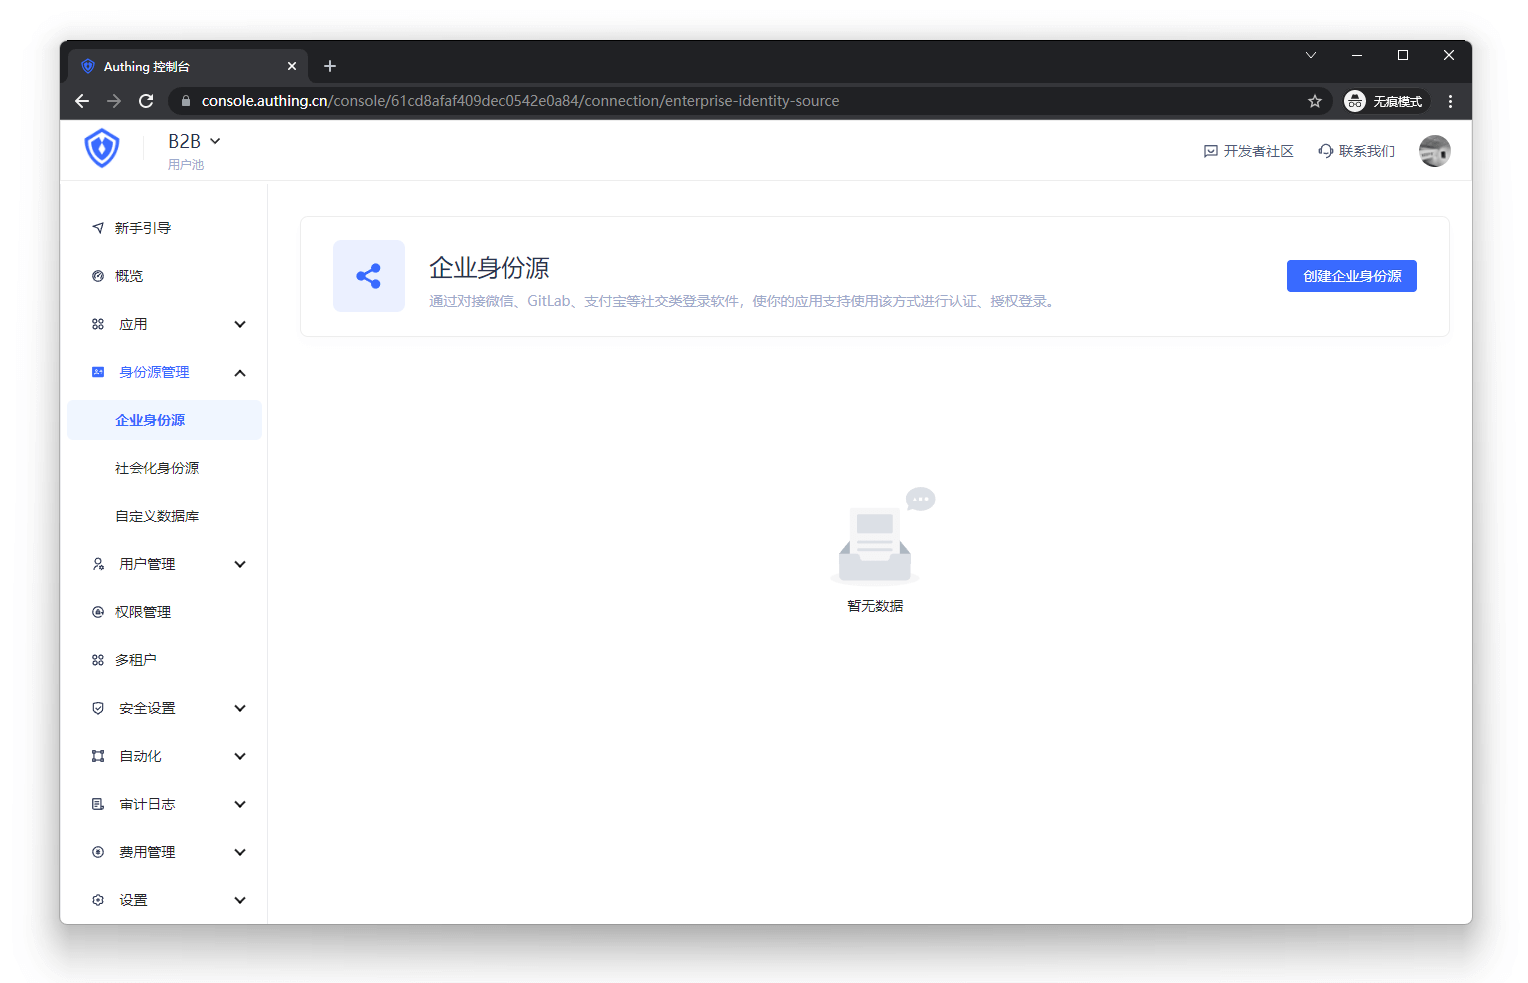
Task: Click the browser back arrow
Action: (82, 101)
